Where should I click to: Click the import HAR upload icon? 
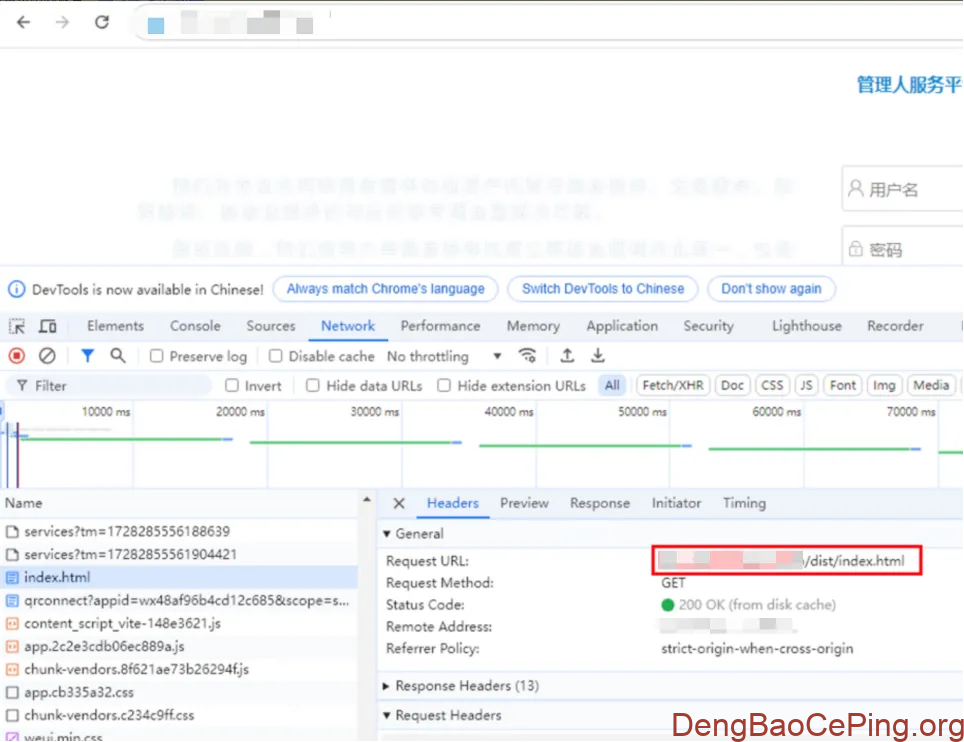567,356
